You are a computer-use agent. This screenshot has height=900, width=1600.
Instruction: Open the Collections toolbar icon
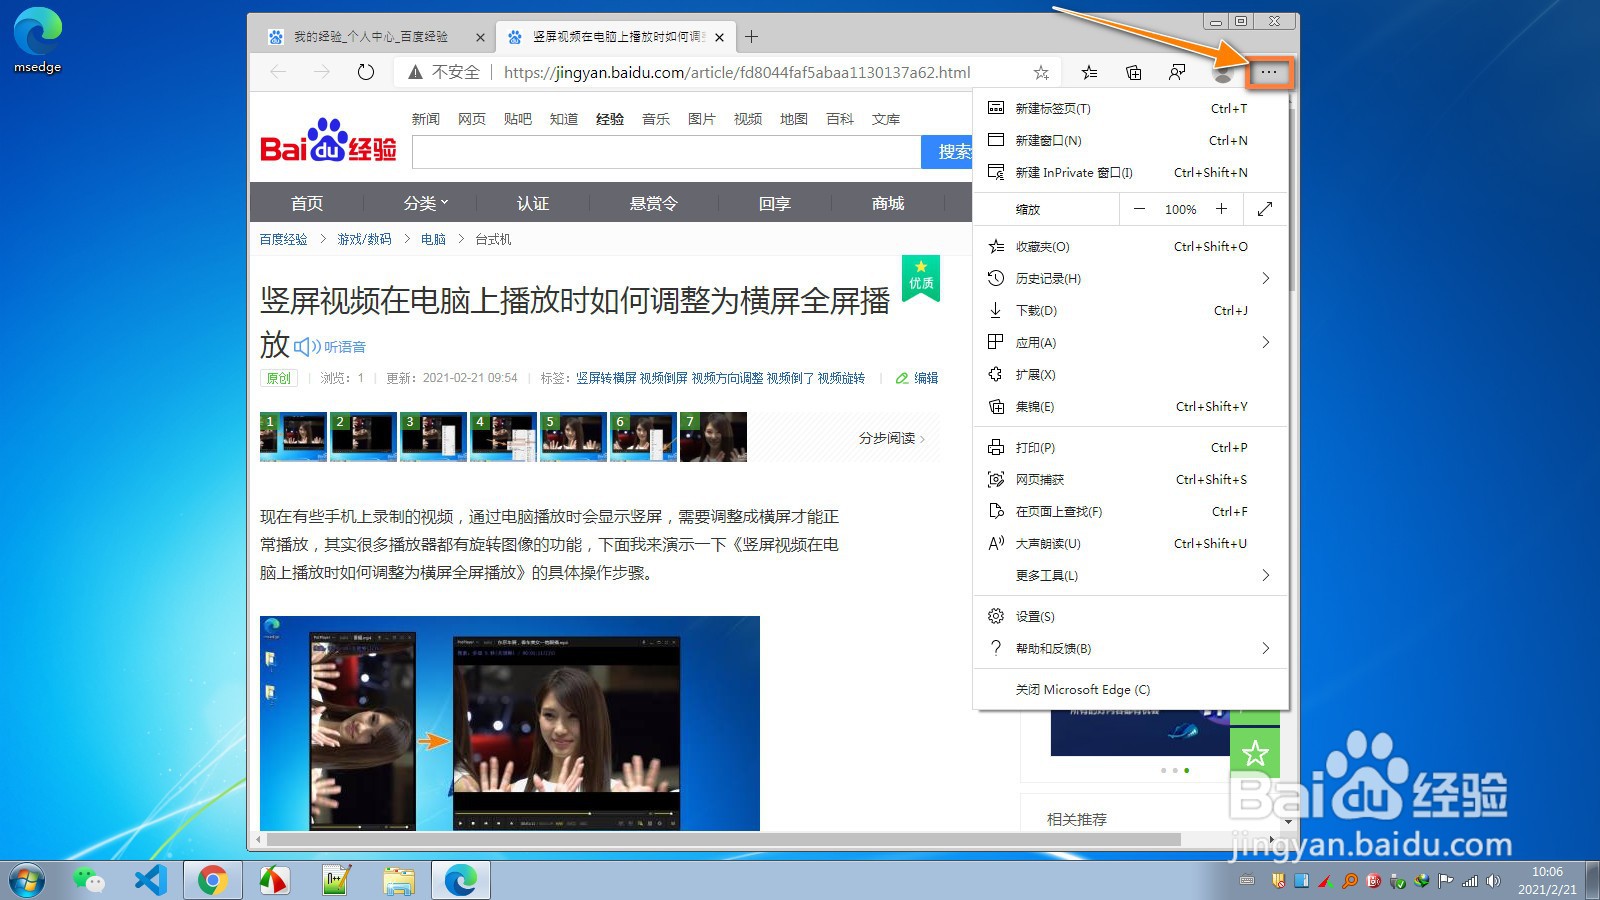click(x=1133, y=72)
